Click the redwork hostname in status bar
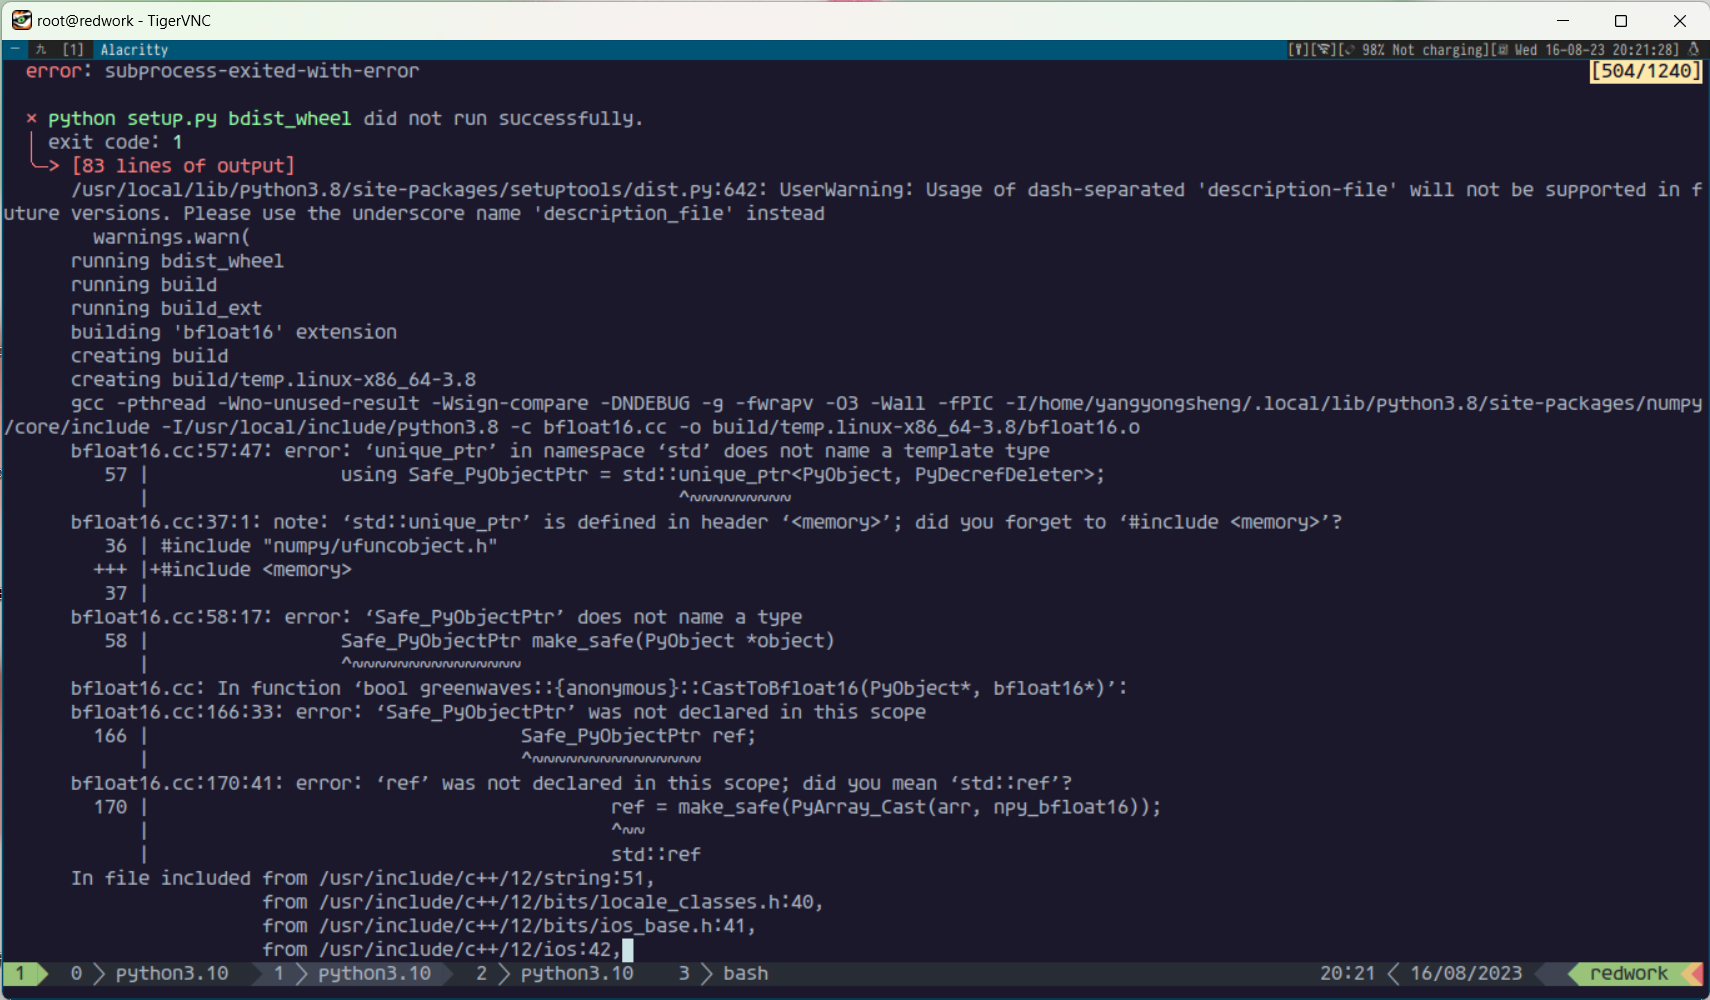The width and height of the screenshot is (1710, 1000). pyautogui.click(x=1628, y=973)
